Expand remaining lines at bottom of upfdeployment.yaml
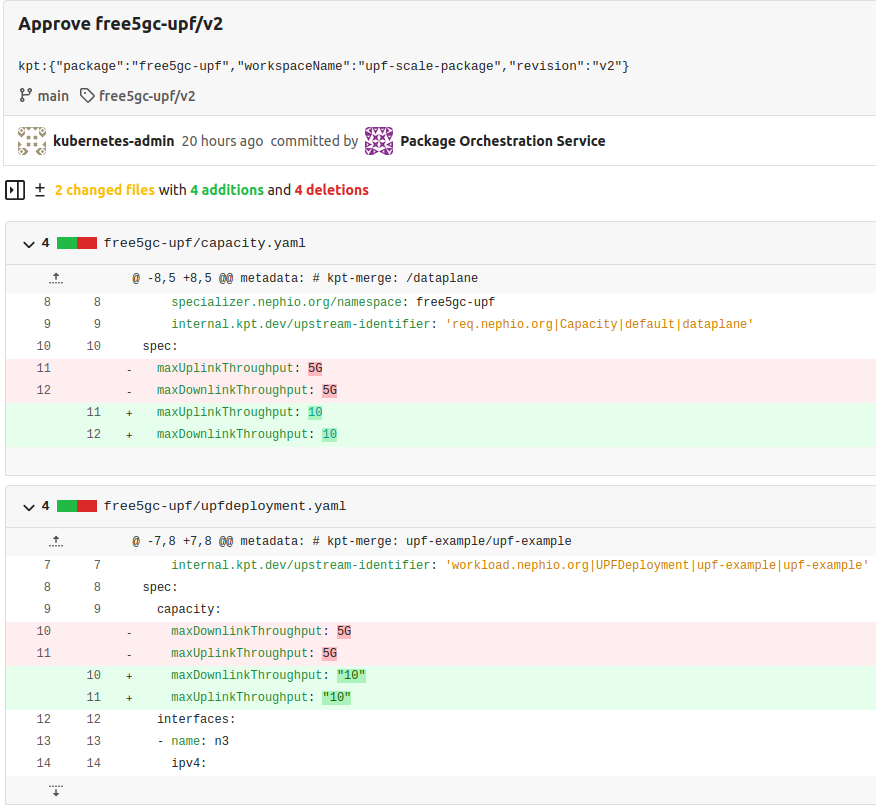 tap(56, 791)
